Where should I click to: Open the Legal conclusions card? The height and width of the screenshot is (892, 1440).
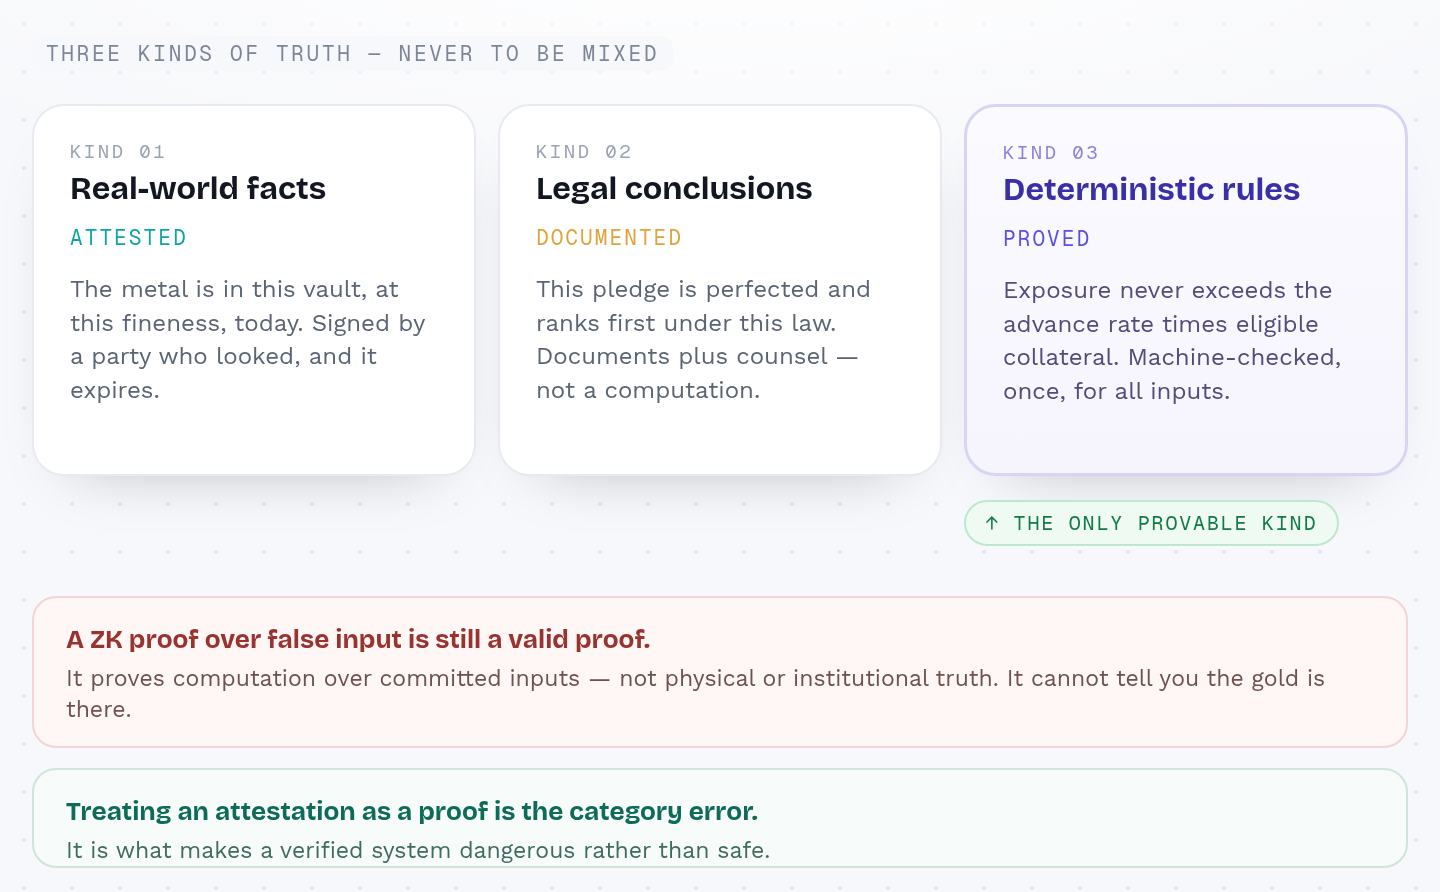(720, 290)
